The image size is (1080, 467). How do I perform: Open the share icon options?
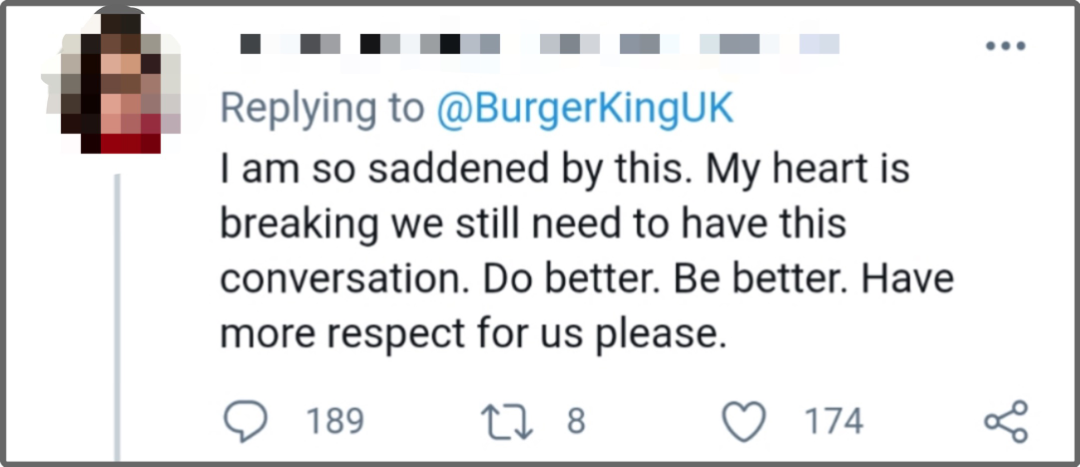[x=1005, y=420]
